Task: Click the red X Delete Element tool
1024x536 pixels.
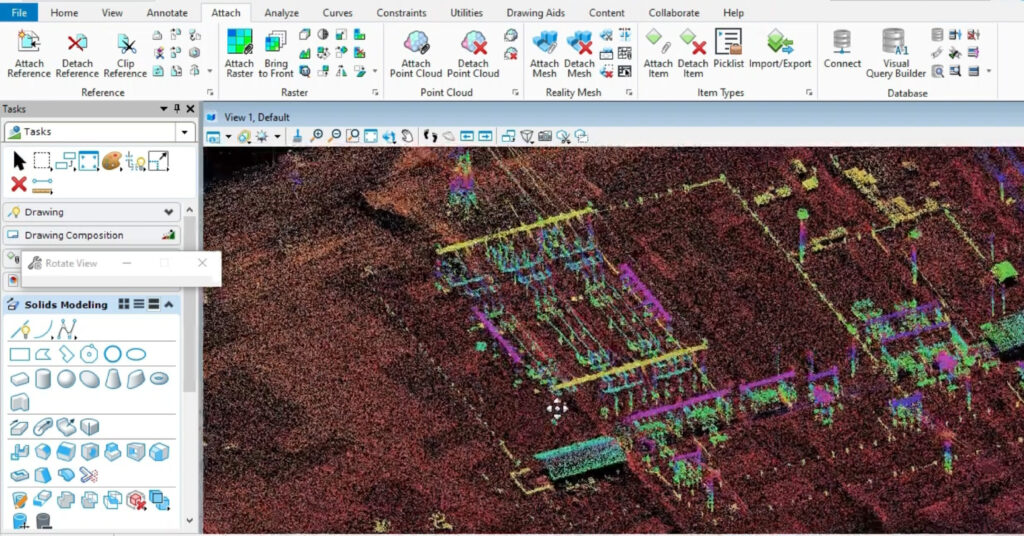Action: click(19, 184)
